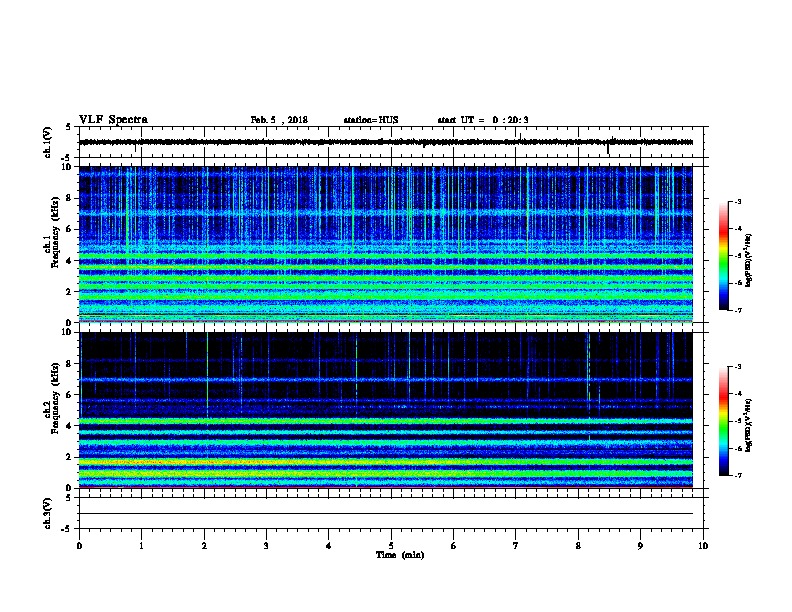Click the color scale bar beside ch.2 spectrogram

(x=724, y=421)
